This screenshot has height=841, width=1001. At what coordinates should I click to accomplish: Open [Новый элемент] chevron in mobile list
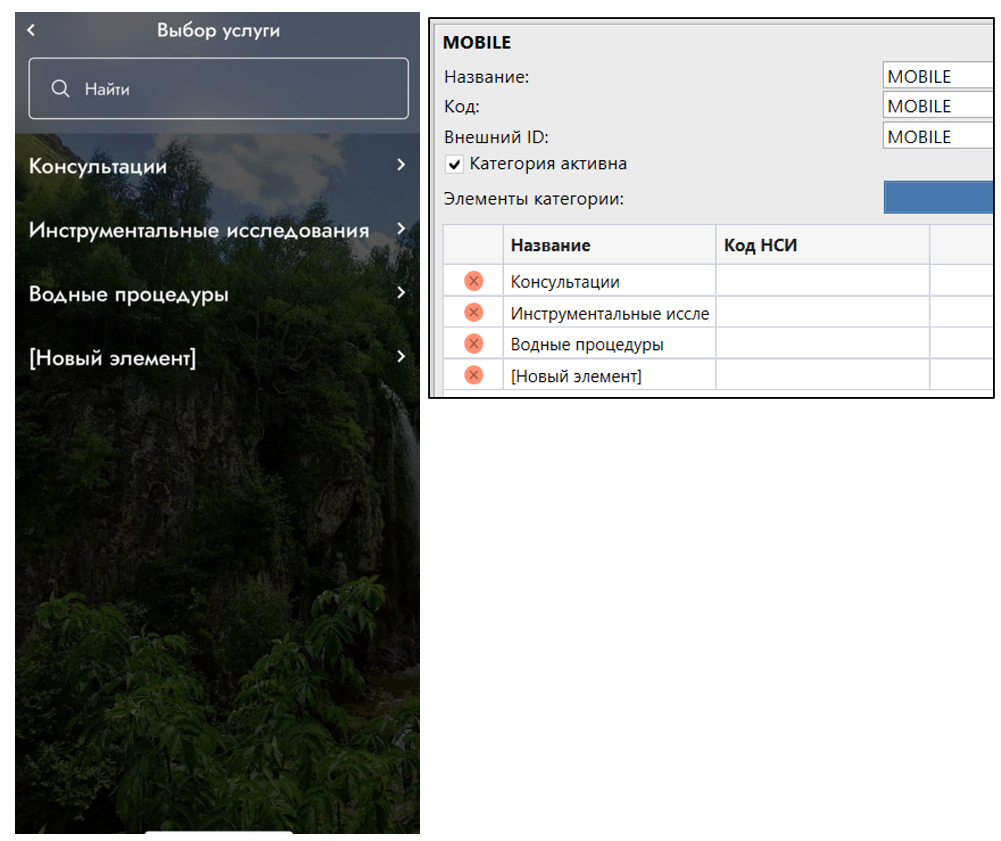(400, 357)
